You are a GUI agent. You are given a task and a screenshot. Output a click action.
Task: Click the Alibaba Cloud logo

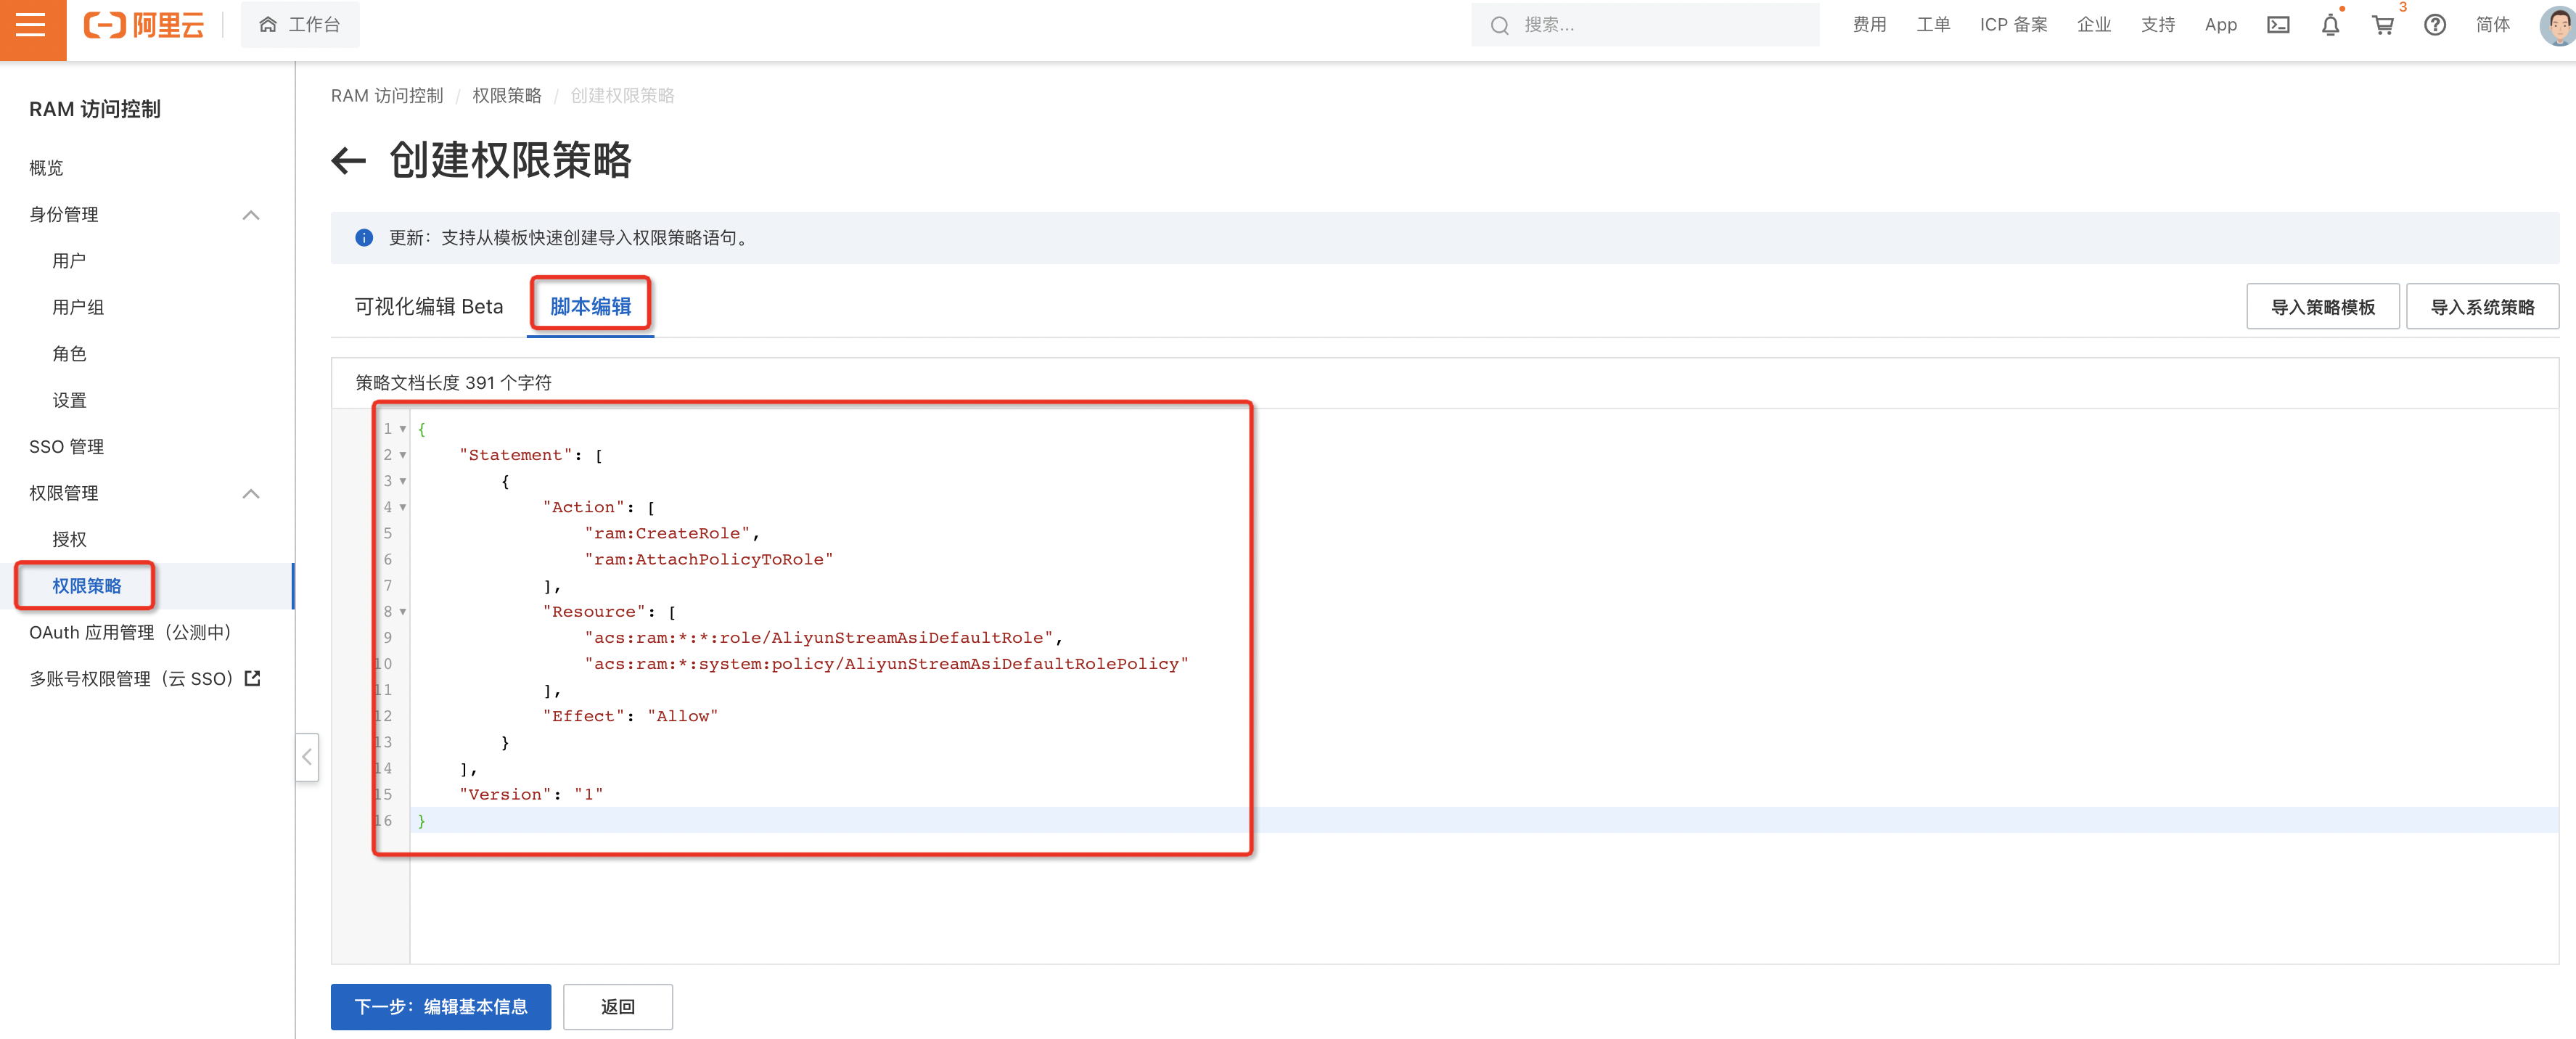pyautogui.click(x=144, y=26)
